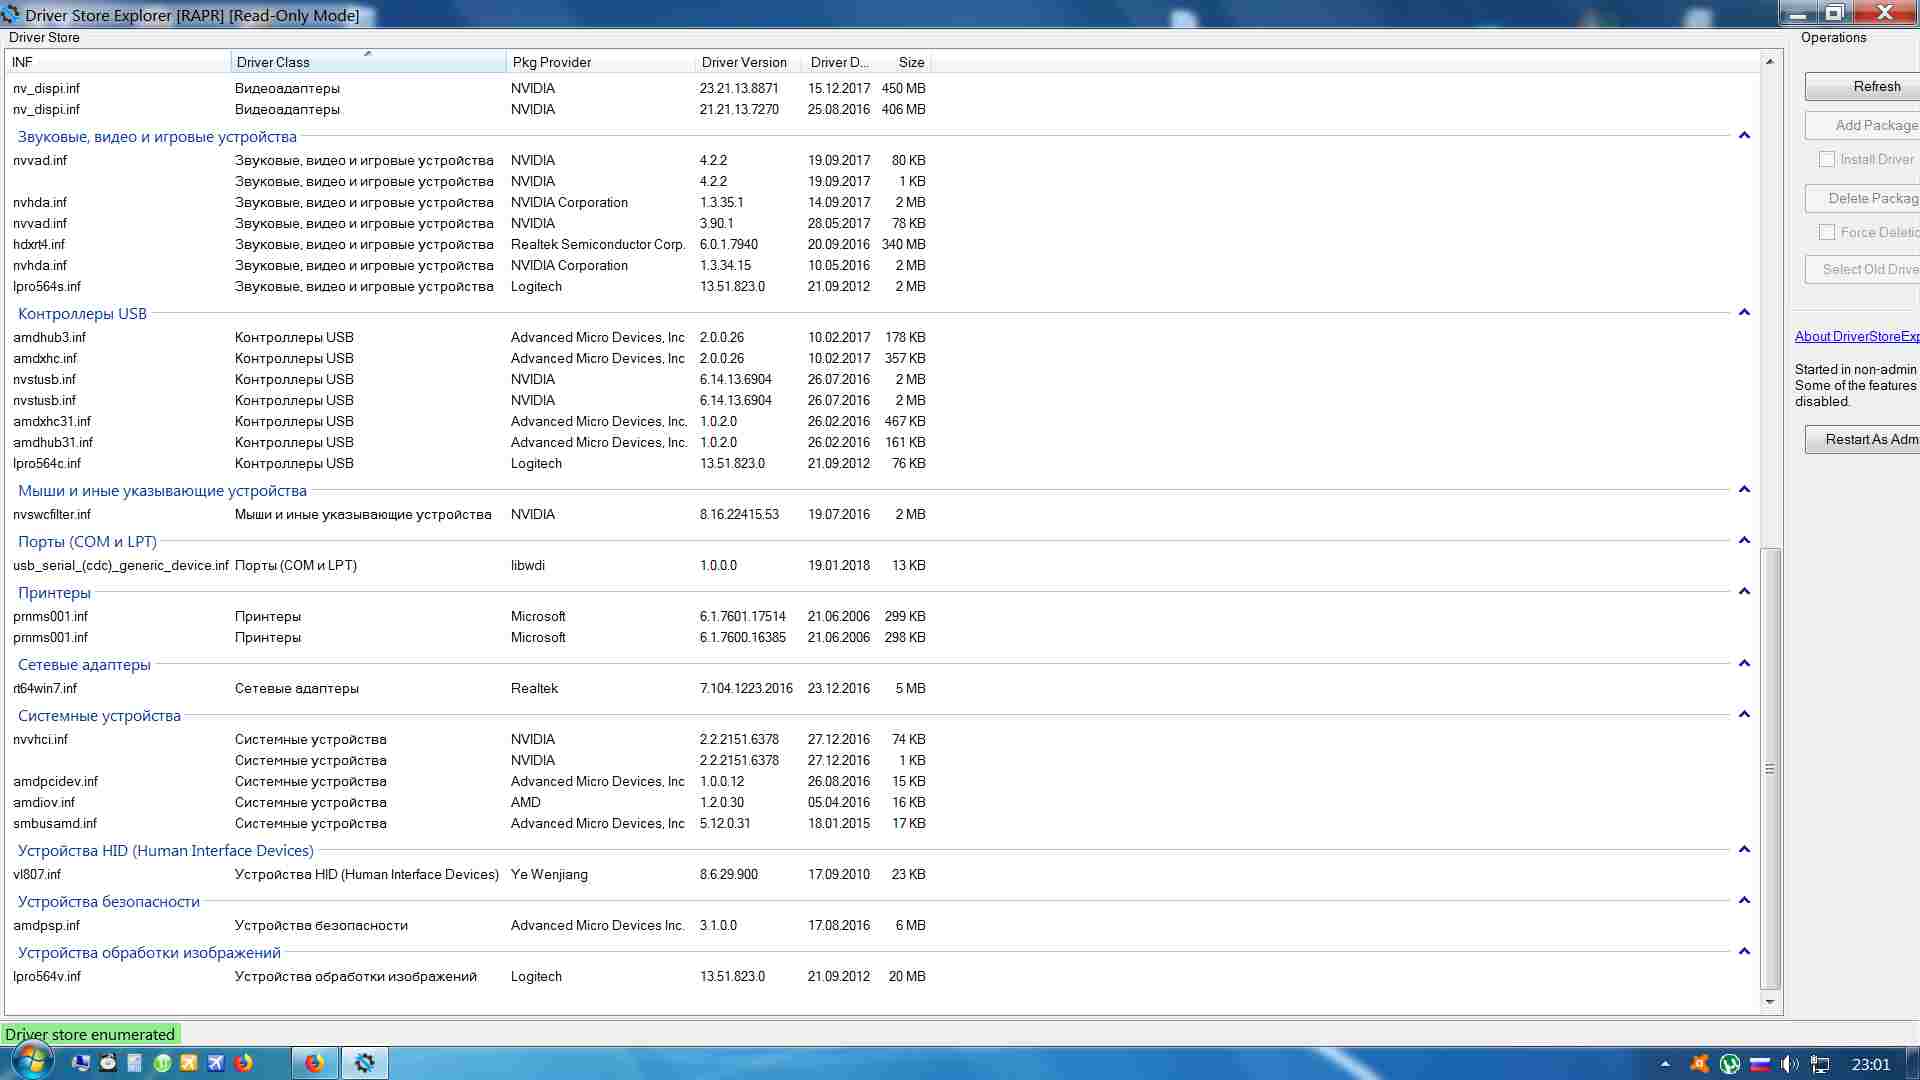This screenshot has height=1080, width=1920.
Task: Toggle the Force Deletion checkbox
Action: pyautogui.click(x=1827, y=232)
